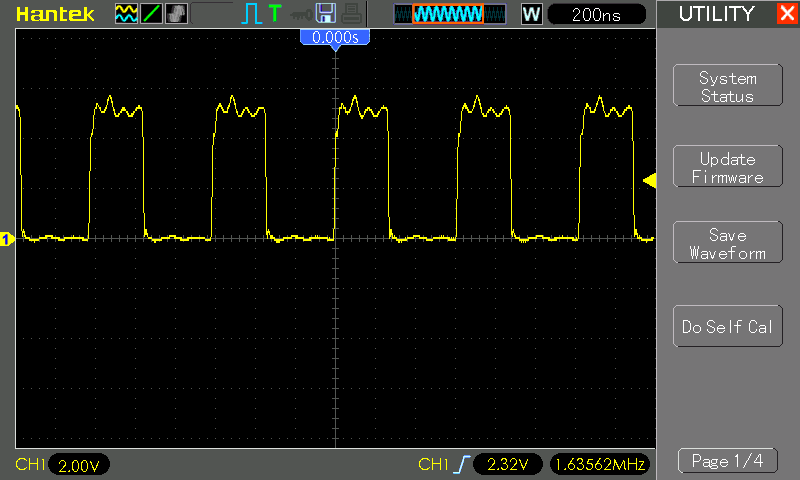Go to next menu page via Page 1/4
The image size is (800, 480).
(727, 461)
